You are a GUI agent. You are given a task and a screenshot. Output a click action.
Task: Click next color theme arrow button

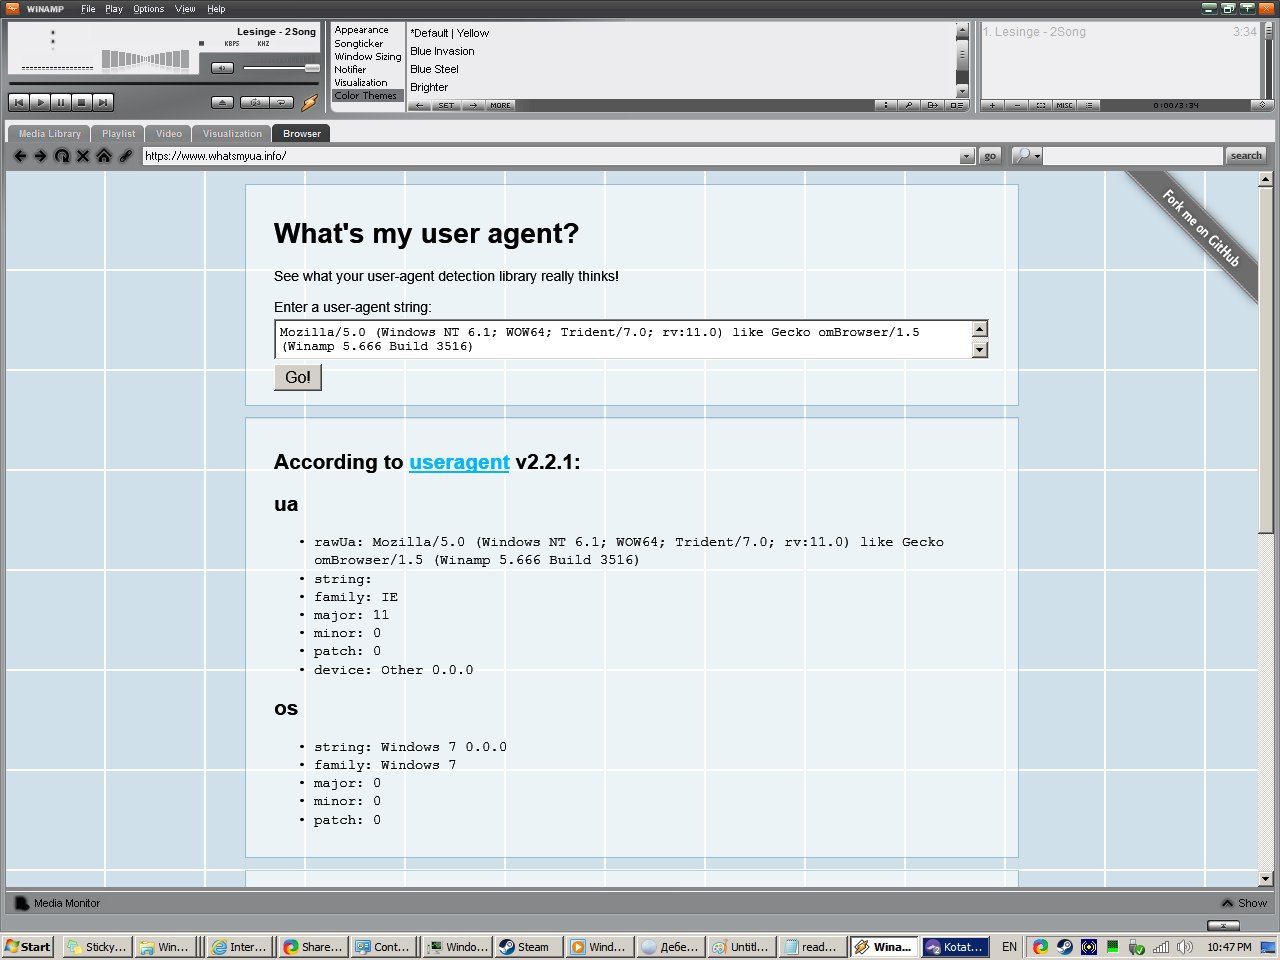473,105
